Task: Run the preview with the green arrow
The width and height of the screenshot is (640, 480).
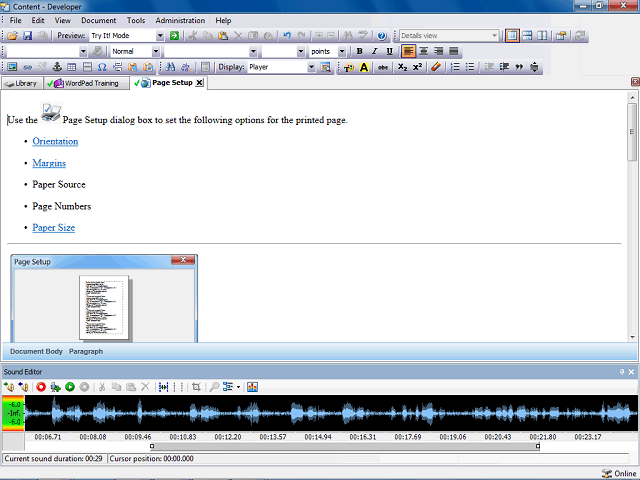Action: [174, 36]
